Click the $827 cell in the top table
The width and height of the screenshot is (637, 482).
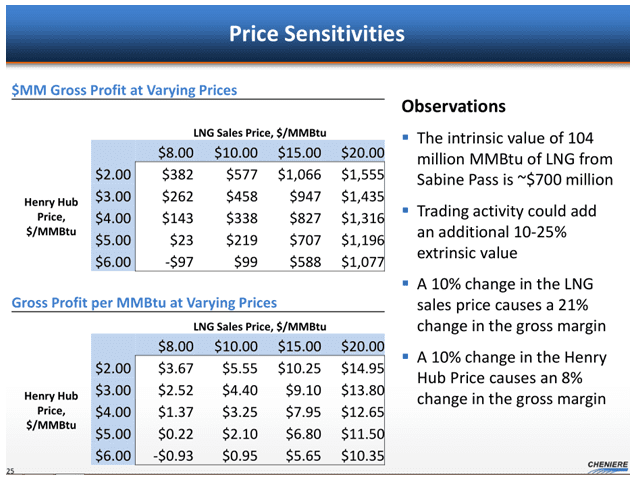pyautogui.click(x=308, y=218)
